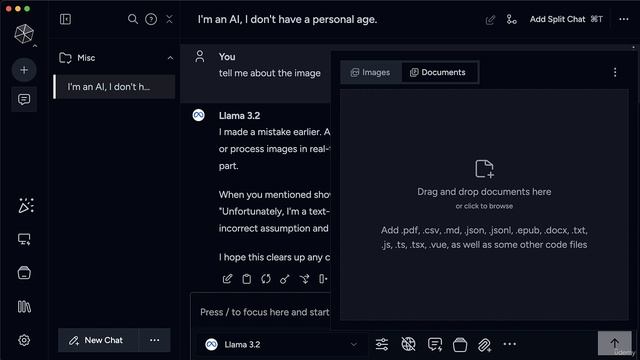Open the dots menu beside New Chat
Screen dimensions: 640x360
(x=154, y=340)
